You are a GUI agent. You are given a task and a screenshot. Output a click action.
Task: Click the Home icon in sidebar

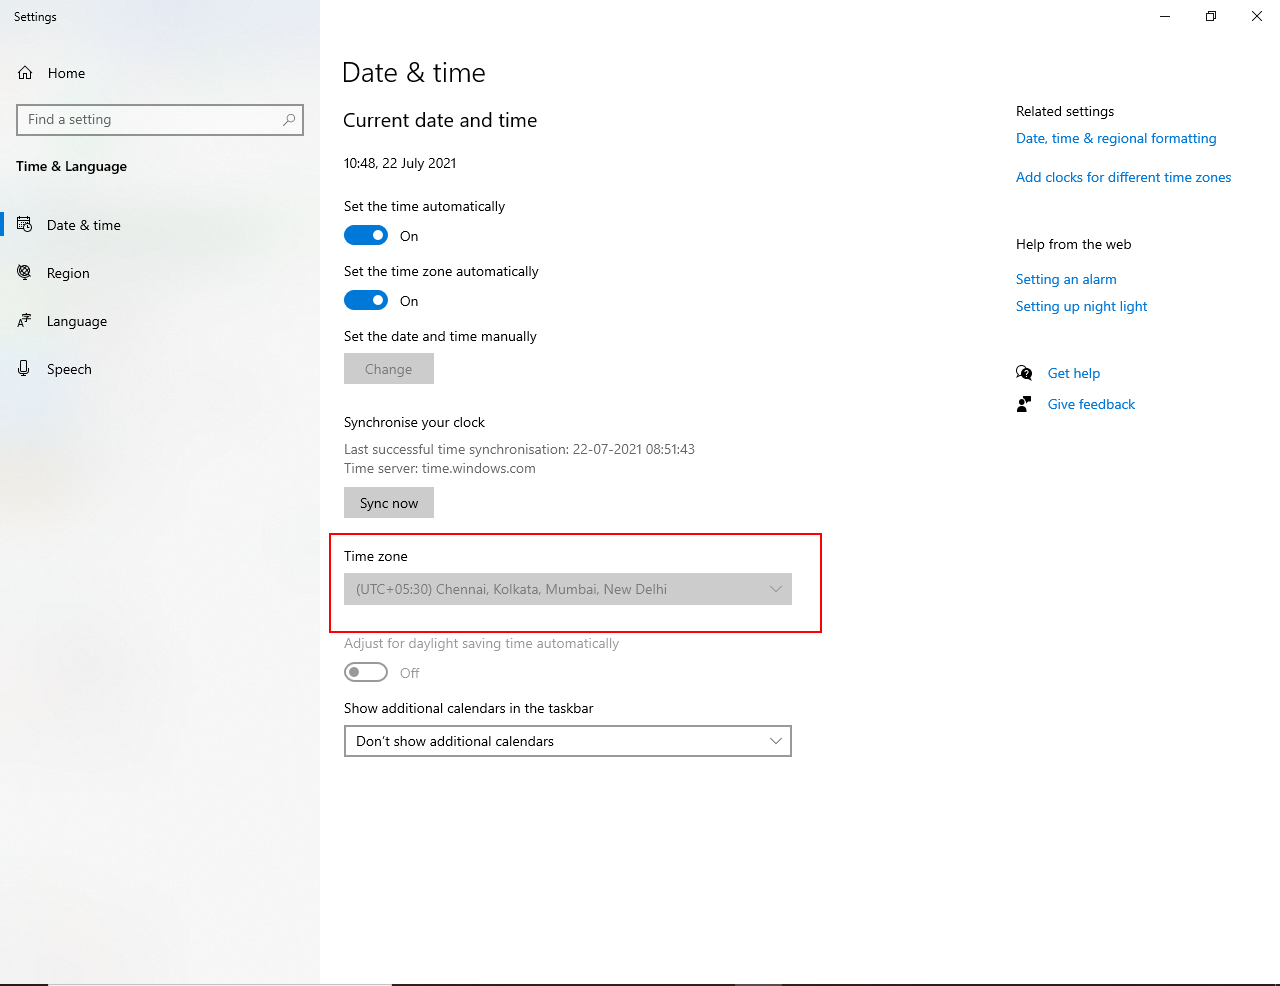tap(26, 73)
